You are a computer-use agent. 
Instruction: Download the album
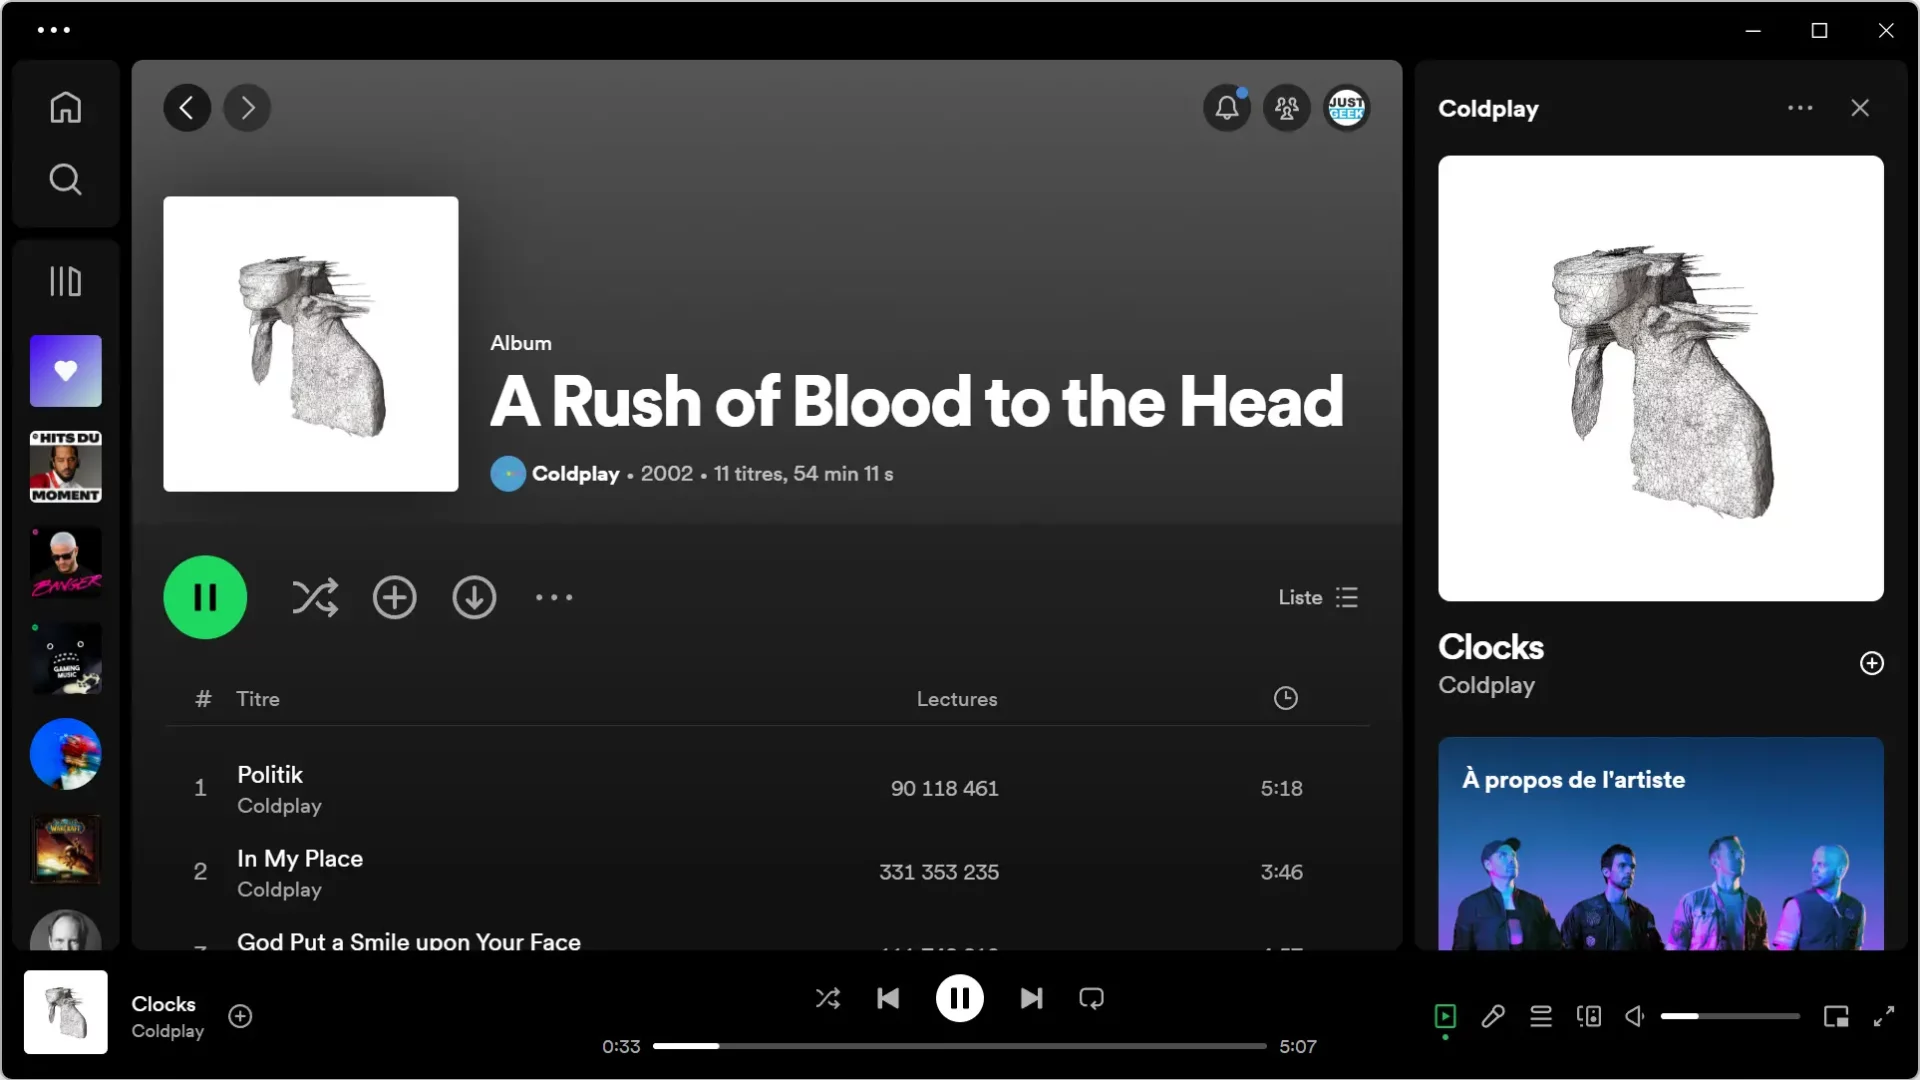tap(474, 597)
